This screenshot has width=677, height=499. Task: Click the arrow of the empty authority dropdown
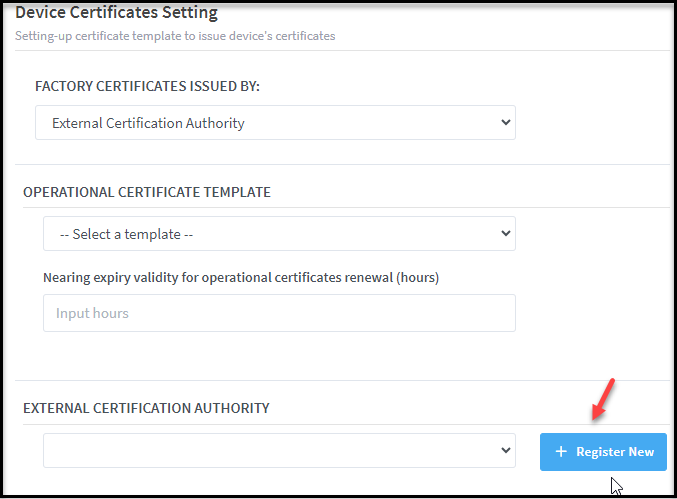(503, 451)
